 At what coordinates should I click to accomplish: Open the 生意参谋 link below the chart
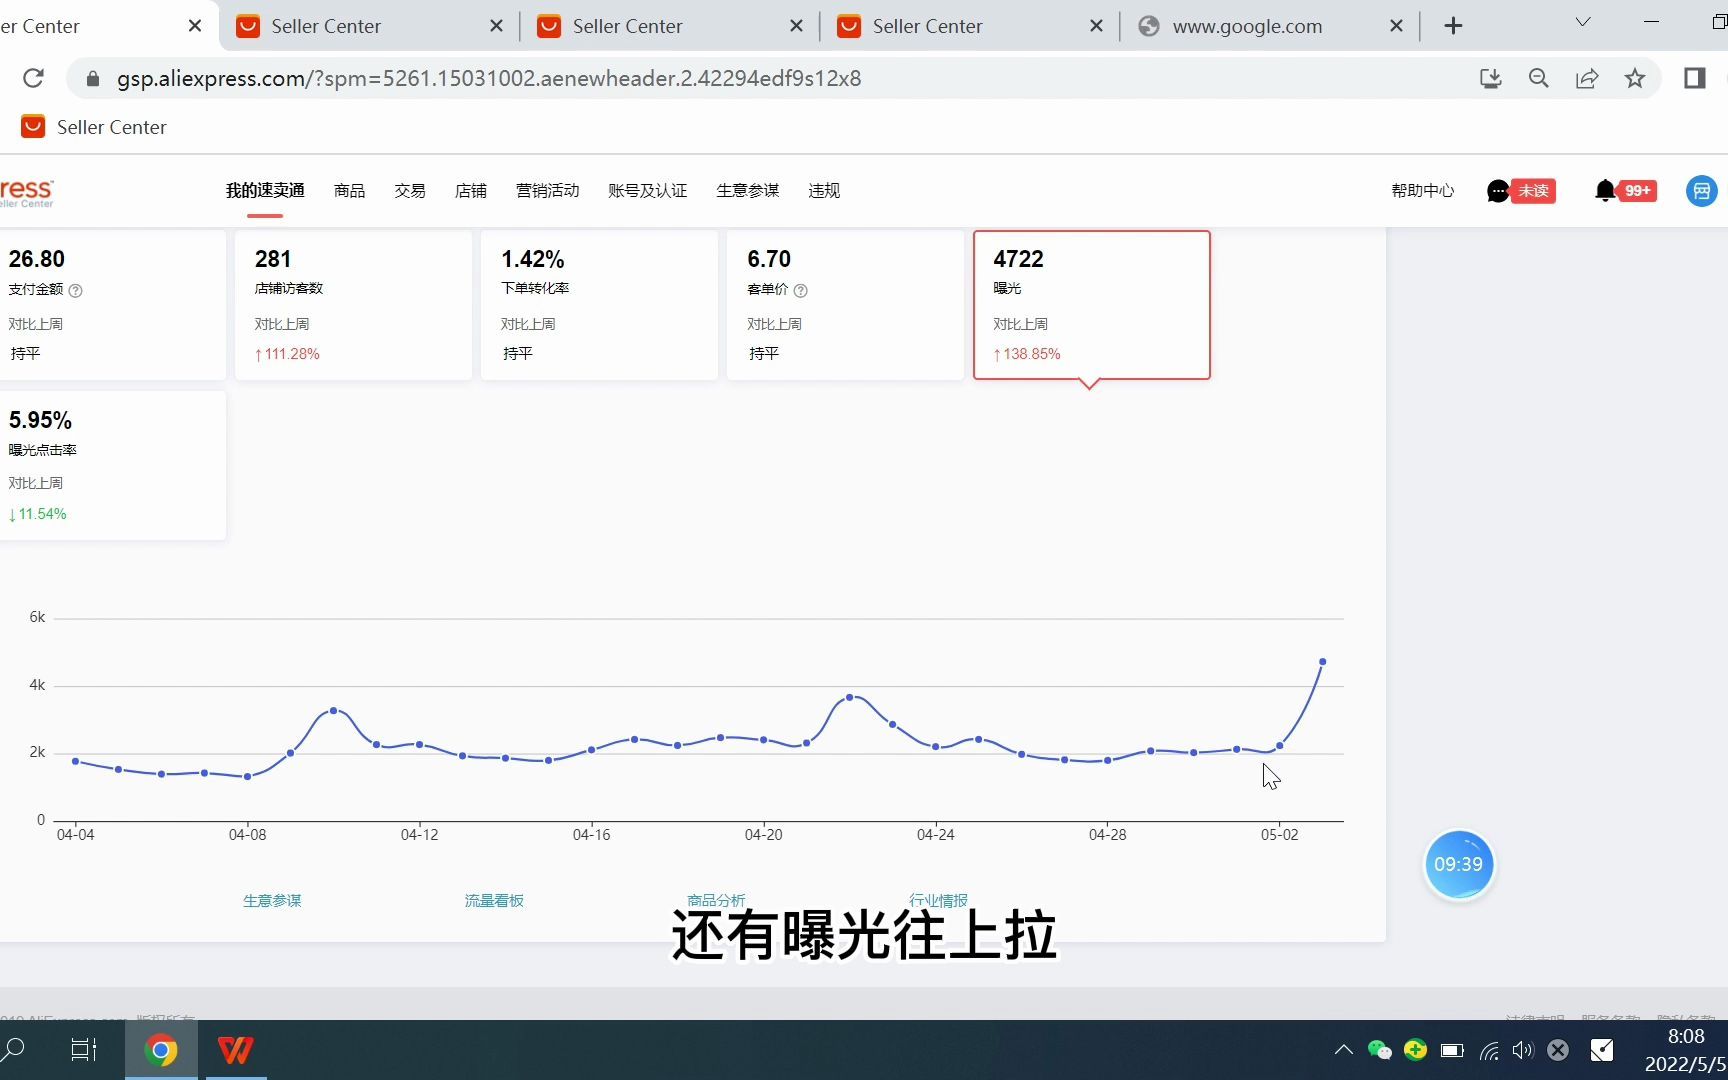[x=272, y=901]
